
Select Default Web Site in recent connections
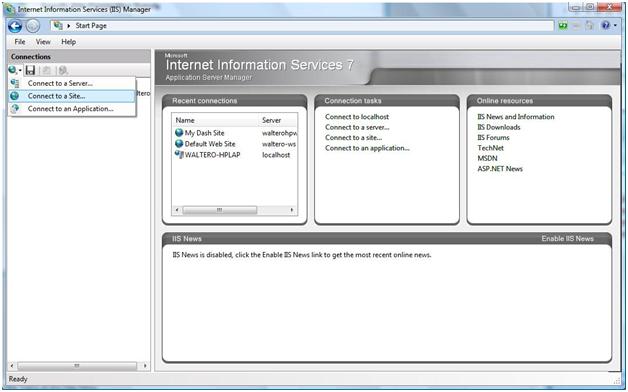point(210,143)
